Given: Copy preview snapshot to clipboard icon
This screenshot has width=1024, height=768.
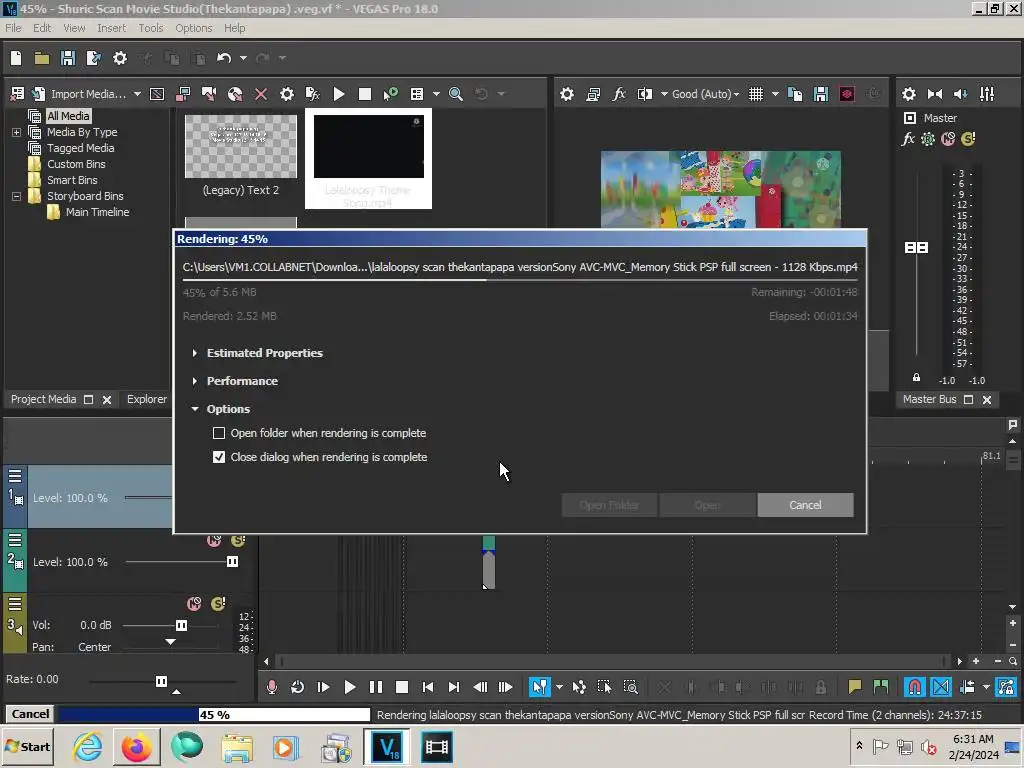Looking at the screenshot, I should pyautogui.click(x=795, y=94).
